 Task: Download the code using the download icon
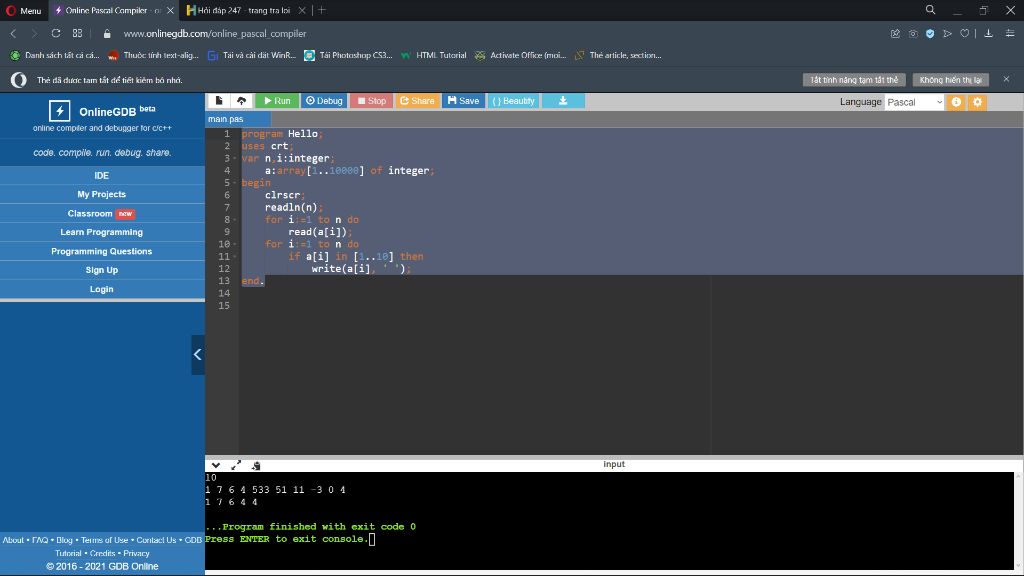[x=563, y=101]
